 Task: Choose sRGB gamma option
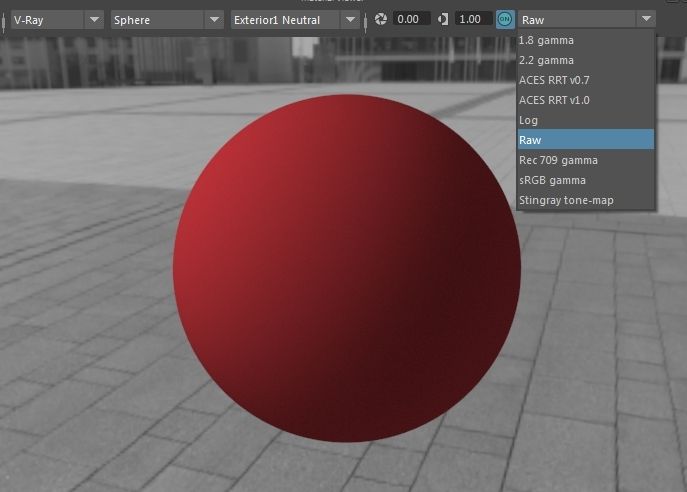[x=586, y=180]
